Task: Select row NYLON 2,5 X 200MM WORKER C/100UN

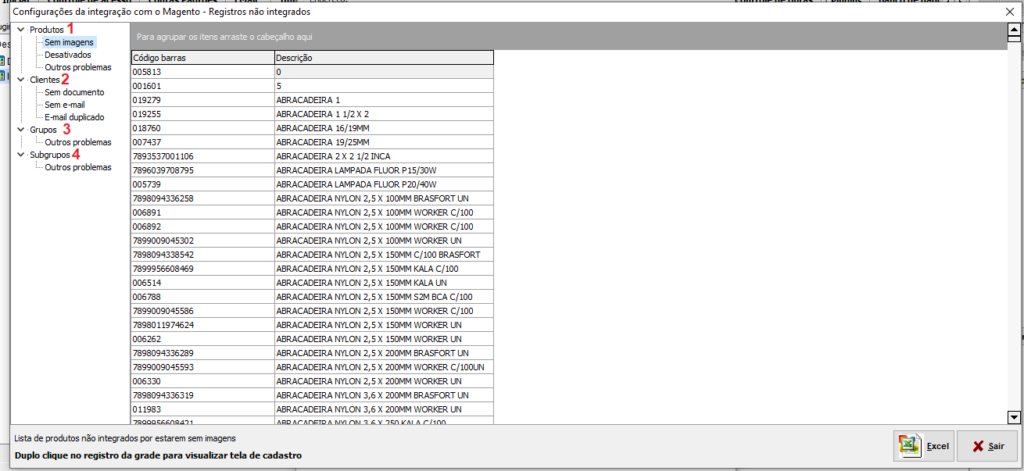Action: (312, 367)
